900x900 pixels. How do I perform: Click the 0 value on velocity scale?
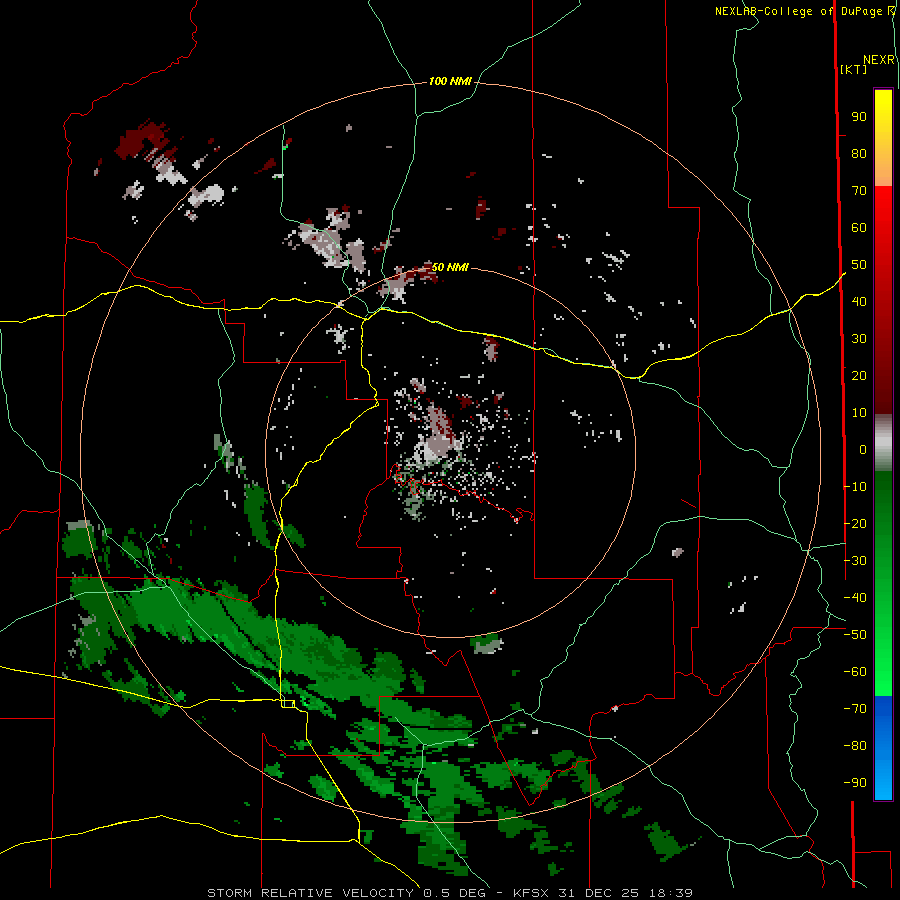pos(863,449)
